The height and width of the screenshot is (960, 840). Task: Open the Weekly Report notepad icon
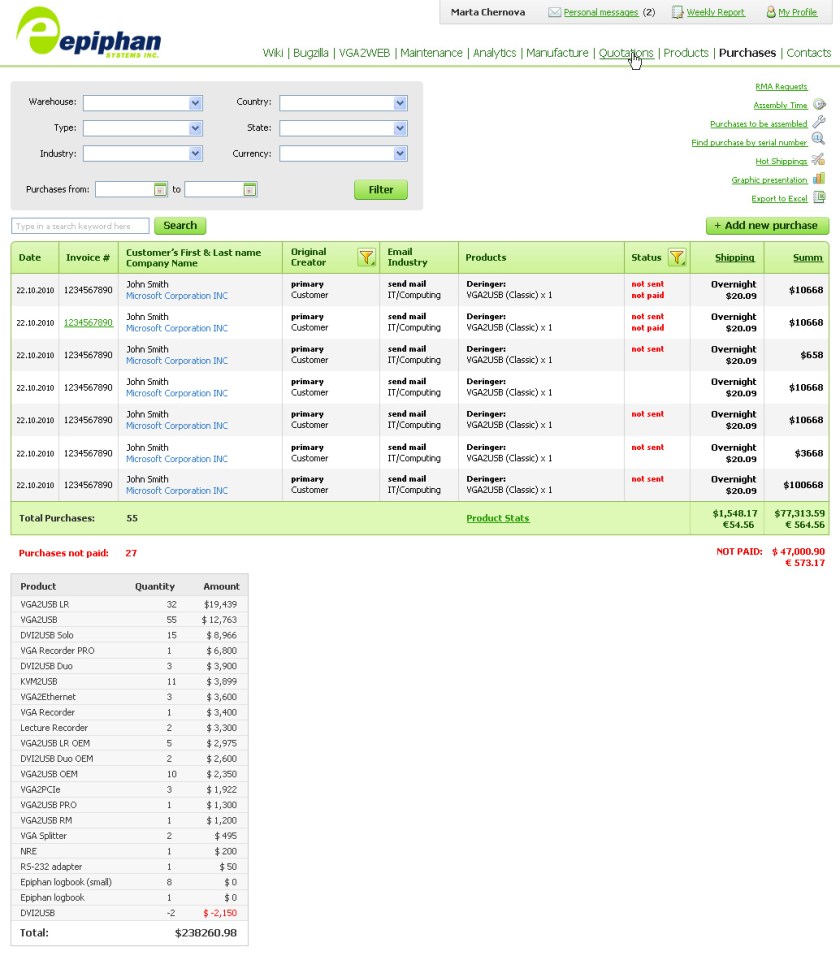coord(677,12)
